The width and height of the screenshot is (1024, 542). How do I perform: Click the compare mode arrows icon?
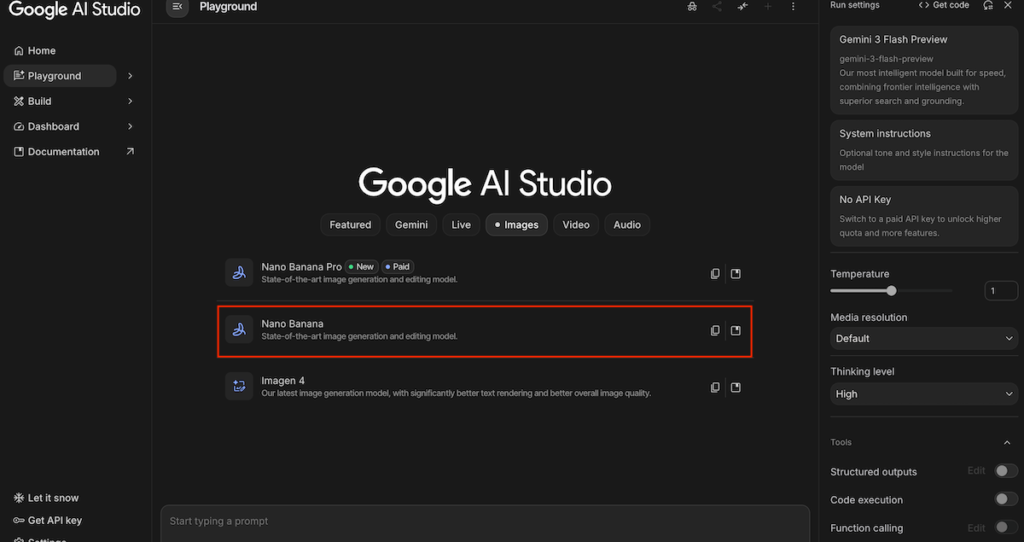click(x=743, y=7)
